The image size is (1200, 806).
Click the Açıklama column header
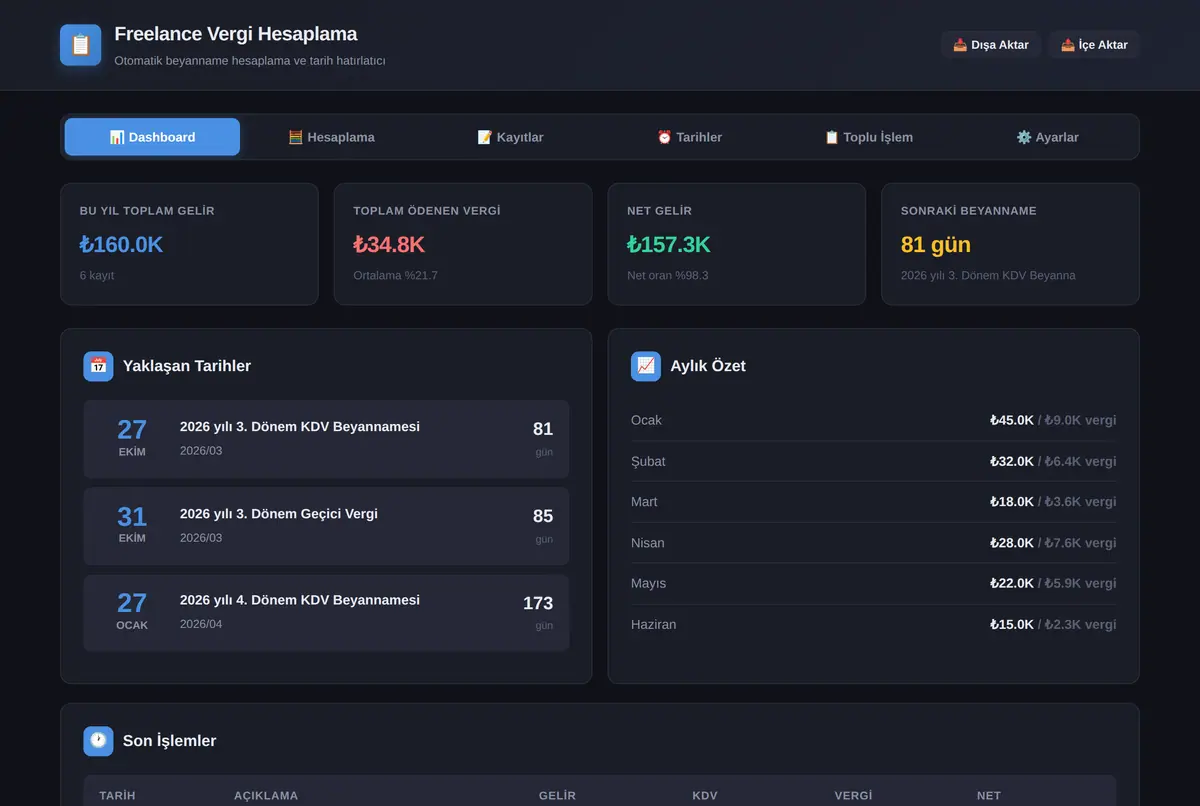[x=266, y=796]
